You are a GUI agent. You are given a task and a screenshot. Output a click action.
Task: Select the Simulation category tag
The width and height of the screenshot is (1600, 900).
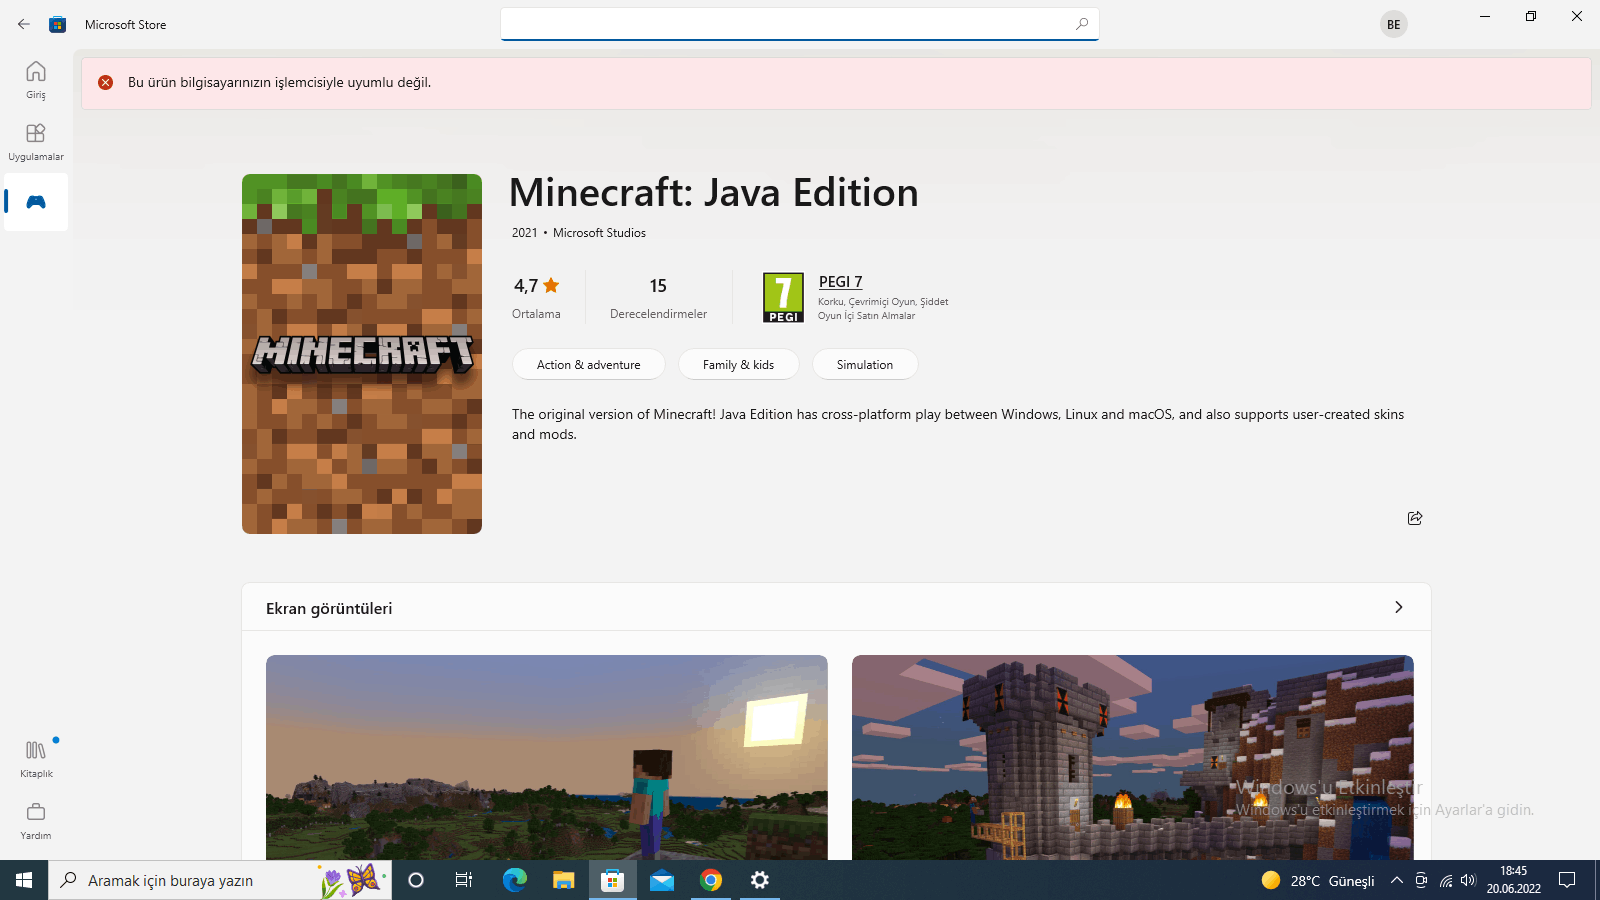(x=865, y=365)
